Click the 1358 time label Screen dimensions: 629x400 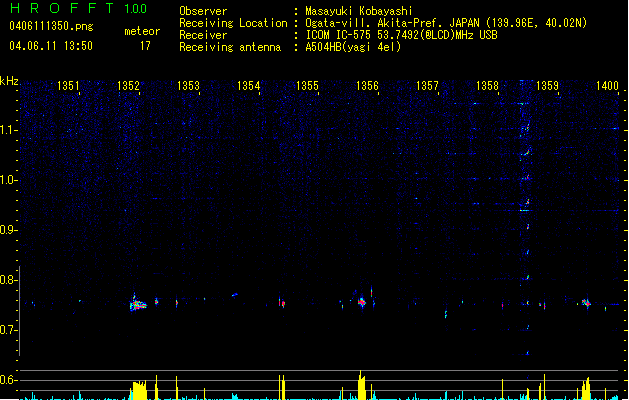(x=487, y=86)
